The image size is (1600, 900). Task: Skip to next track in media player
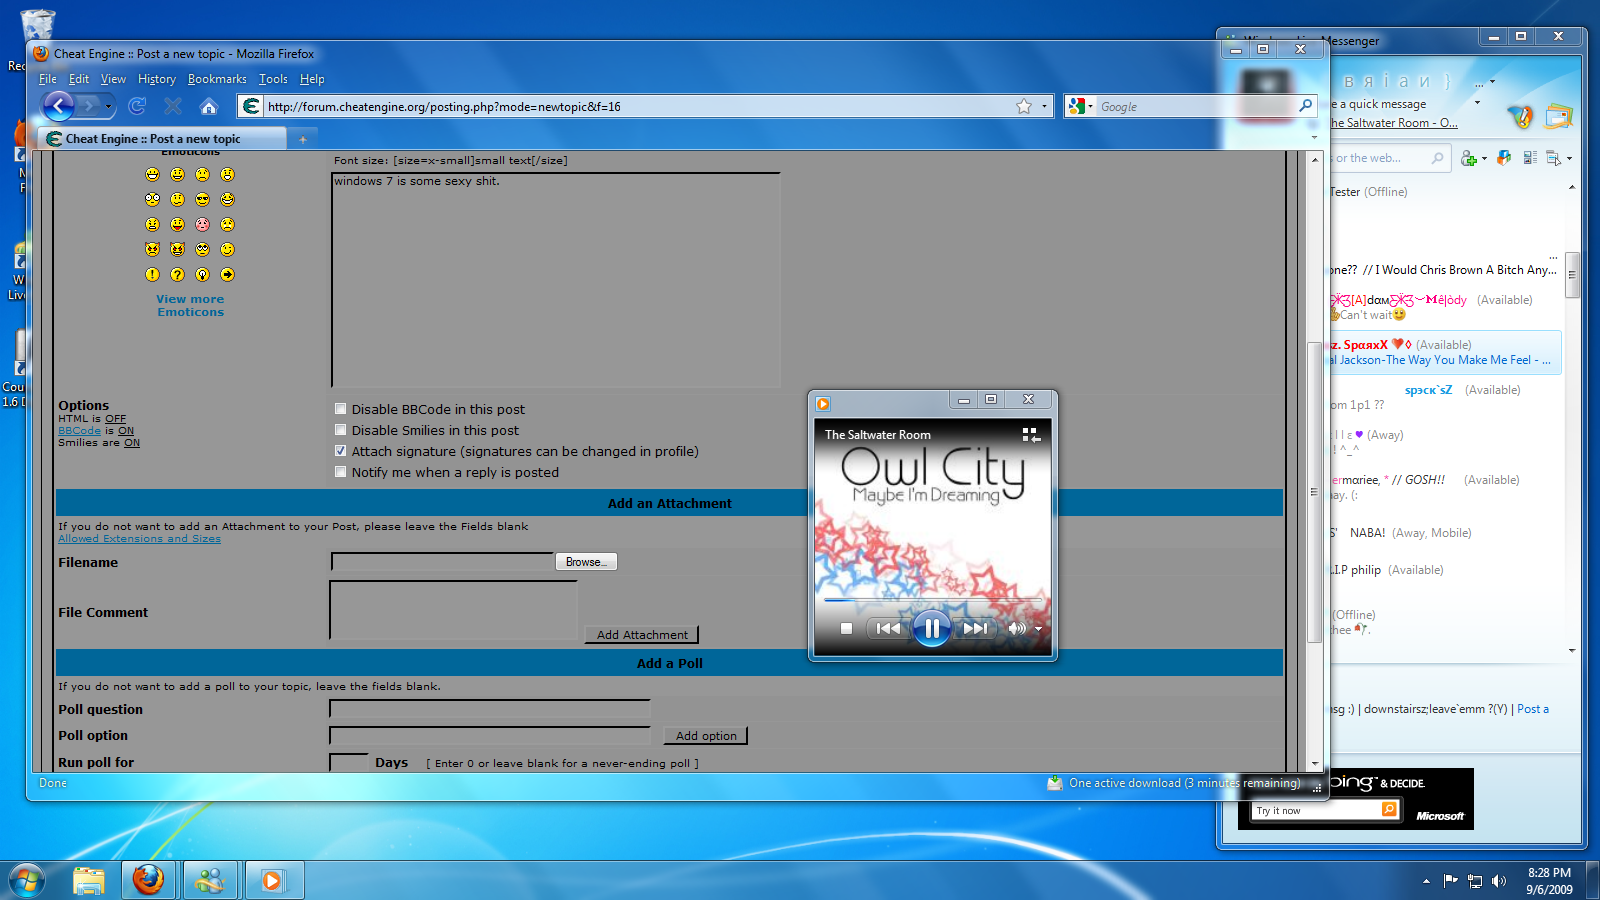tap(974, 628)
